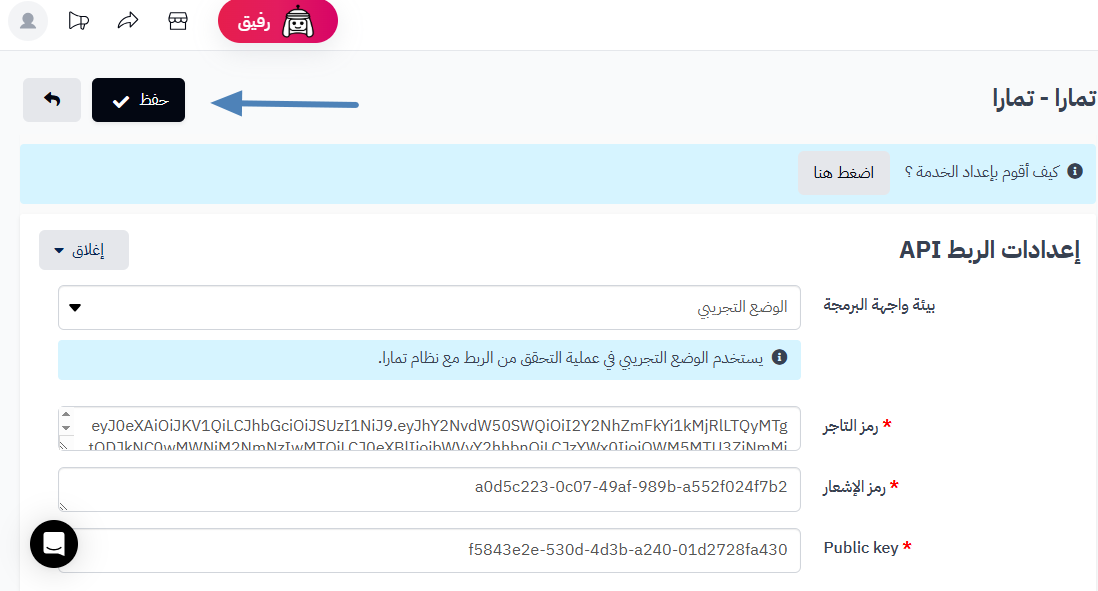The width and height of the screenshot is (1098, 591).
Task: Click the Public key label
Action: click(861, 548)
